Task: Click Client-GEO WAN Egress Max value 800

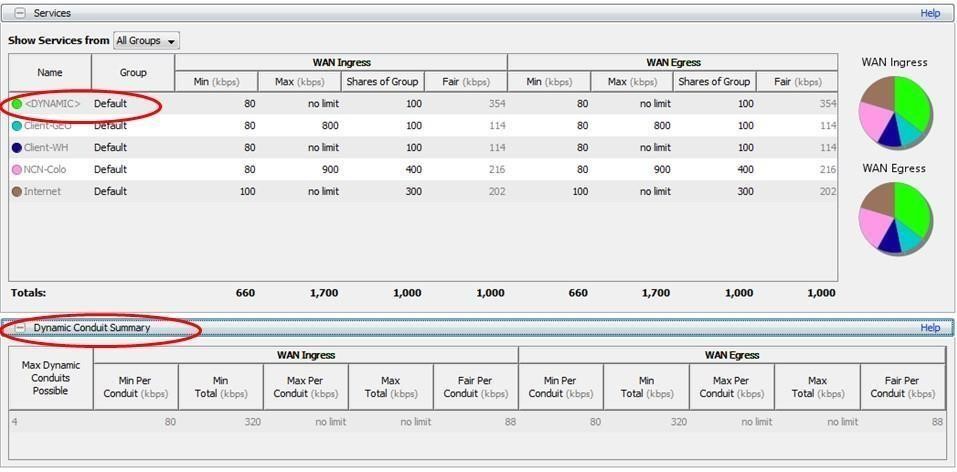Action: 661,126
